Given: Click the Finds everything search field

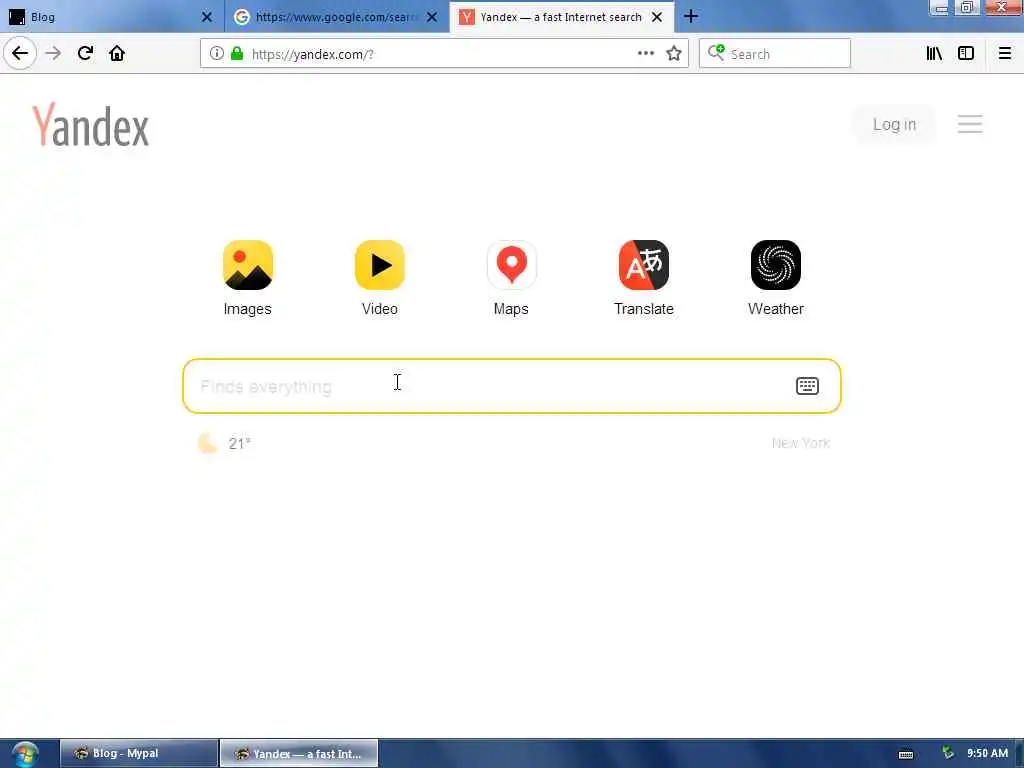Looking at the screenshot, I should tap(511, 386).
